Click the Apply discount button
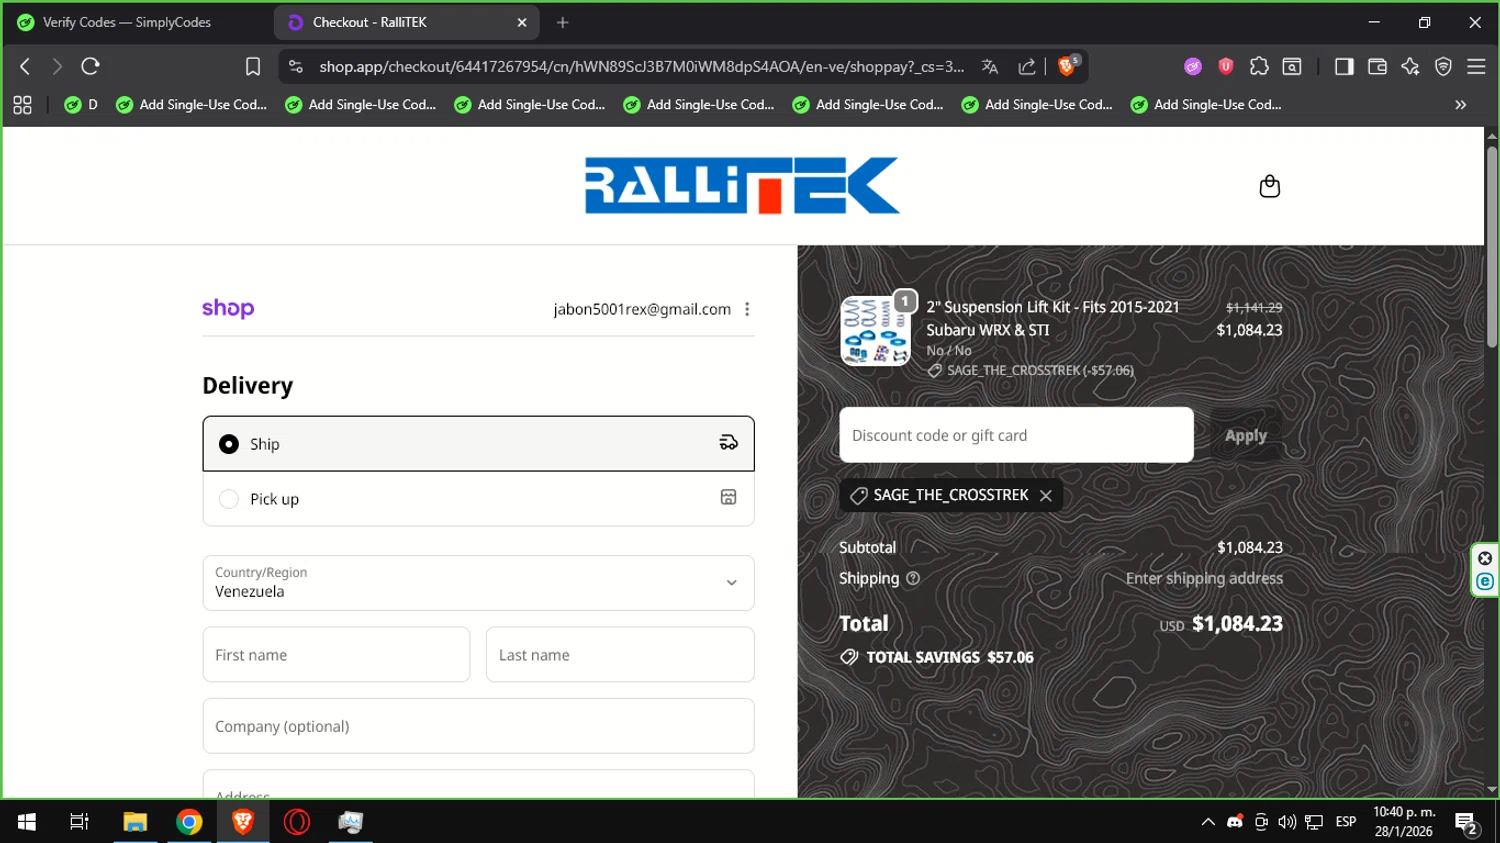This screenshot has height=843, width=1500. 1246,435
